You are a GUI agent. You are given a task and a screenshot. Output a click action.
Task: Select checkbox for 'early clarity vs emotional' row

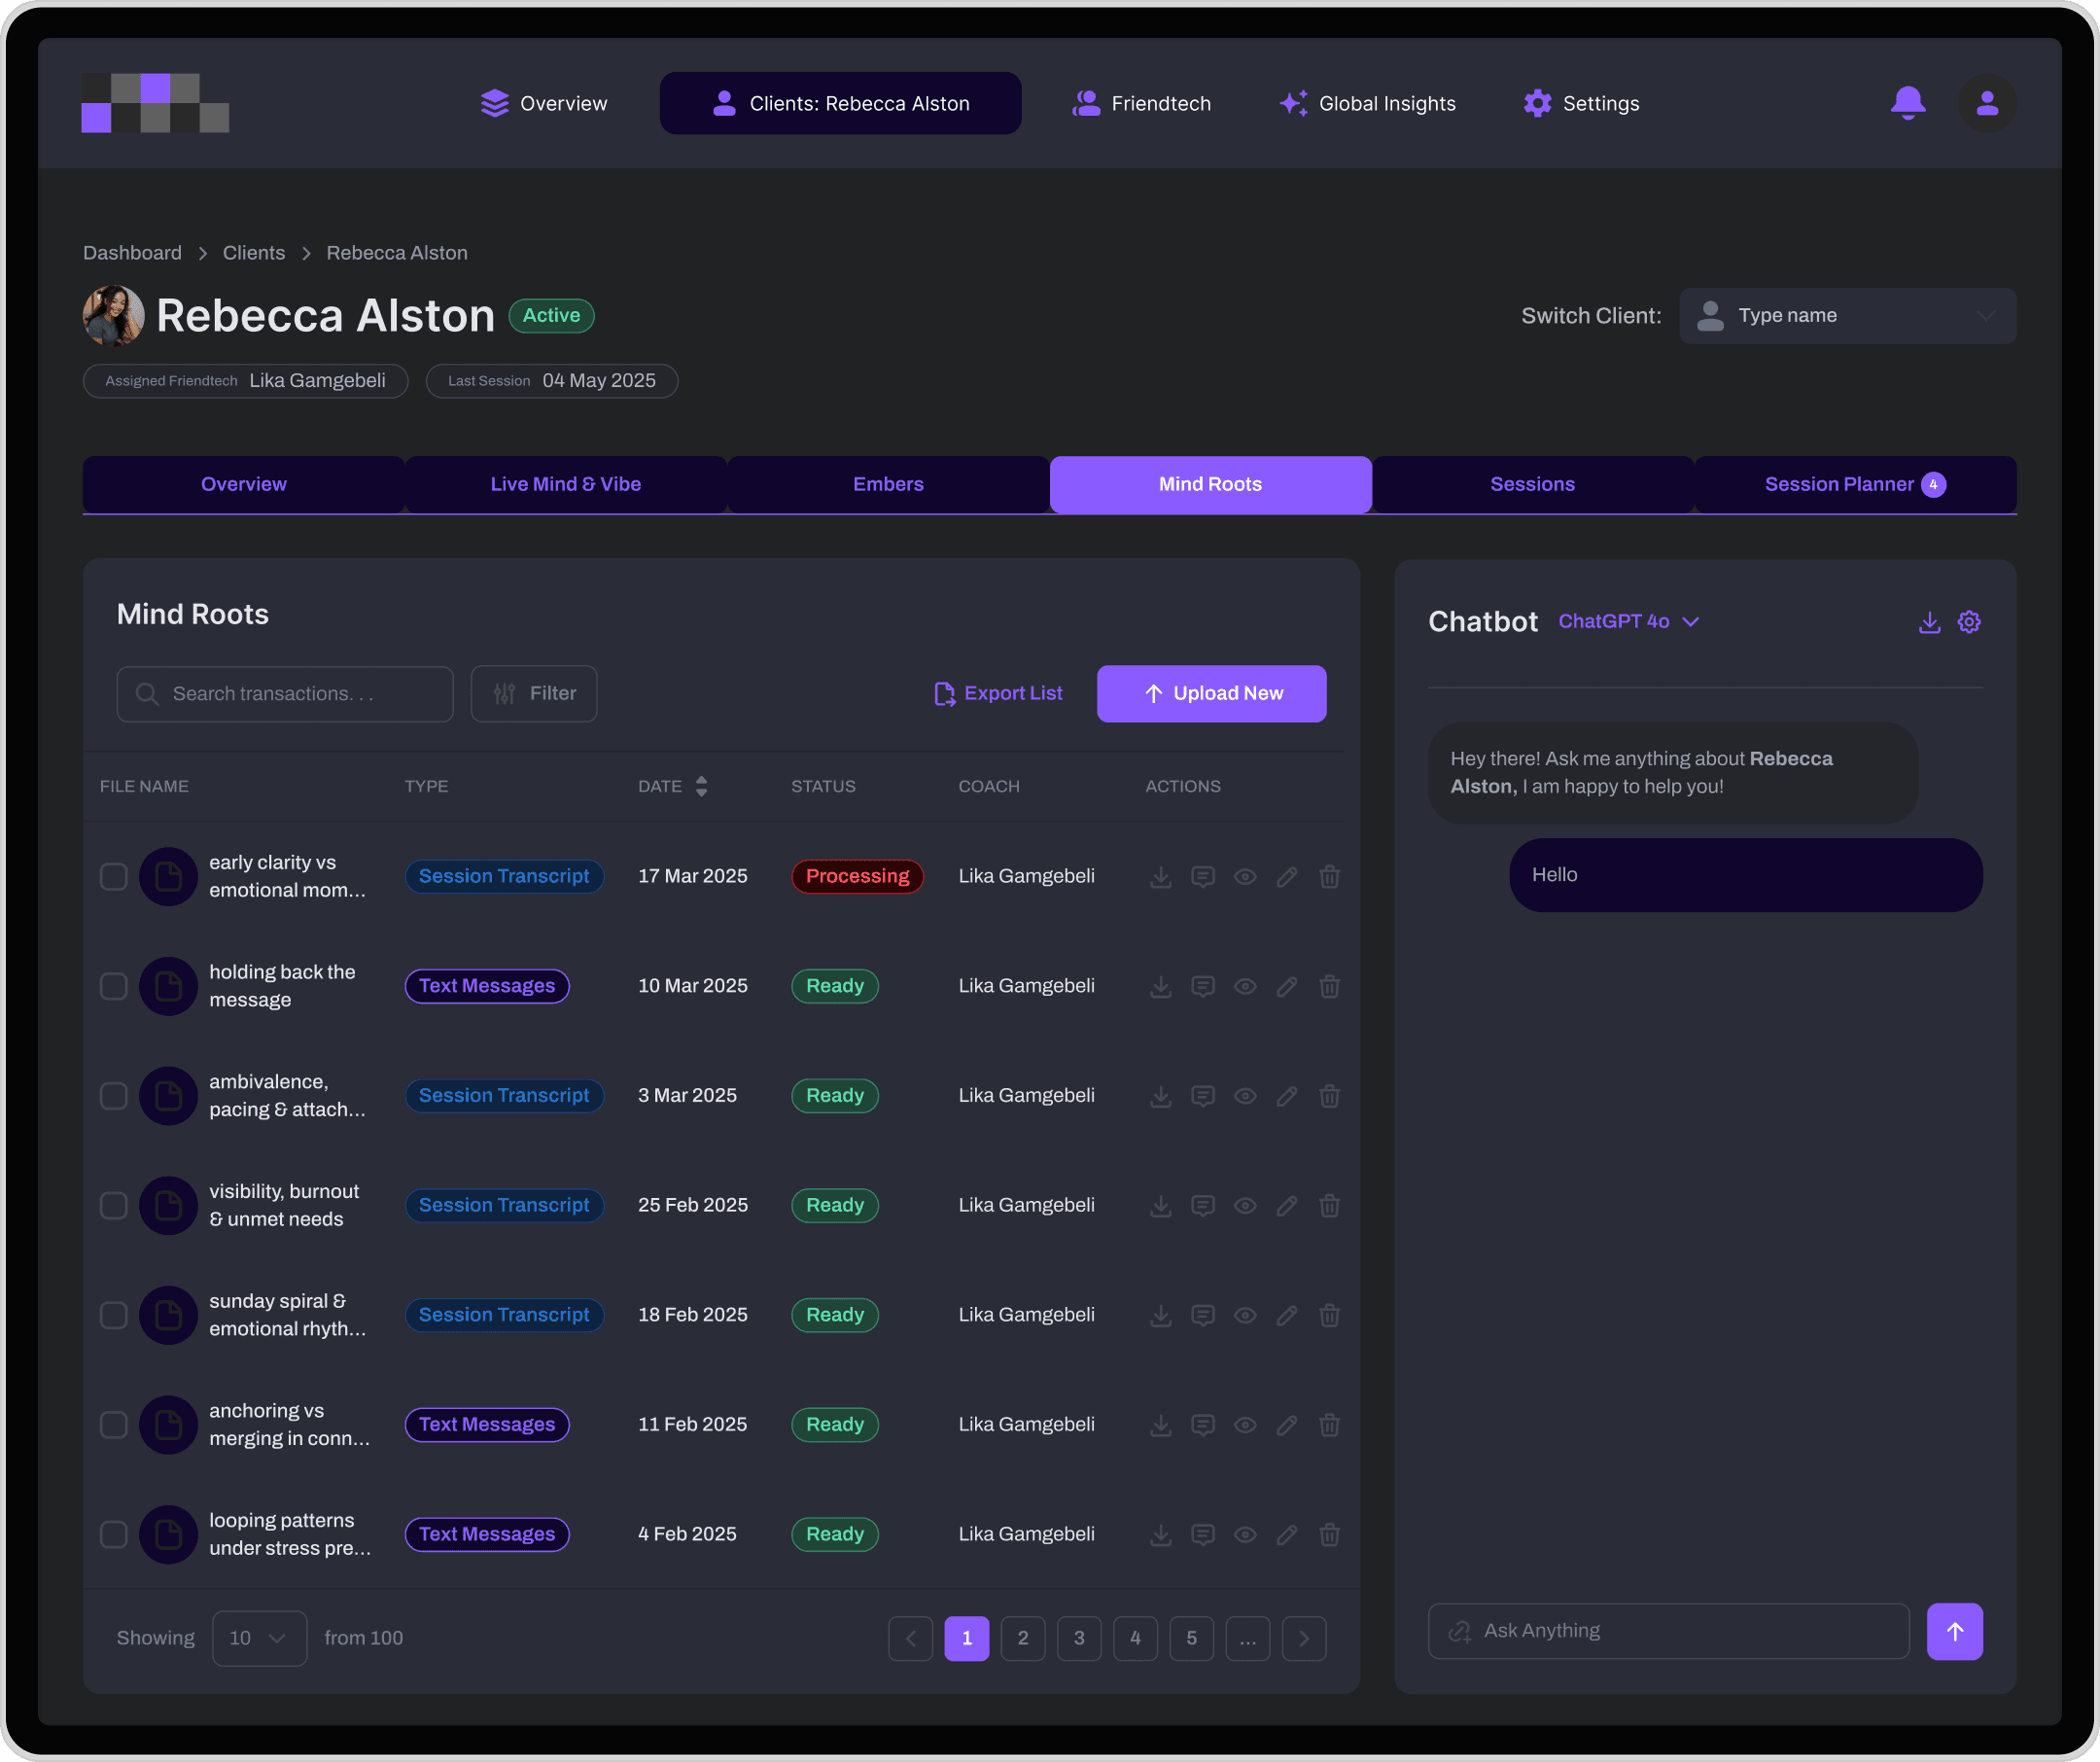[x=114, y=877]
